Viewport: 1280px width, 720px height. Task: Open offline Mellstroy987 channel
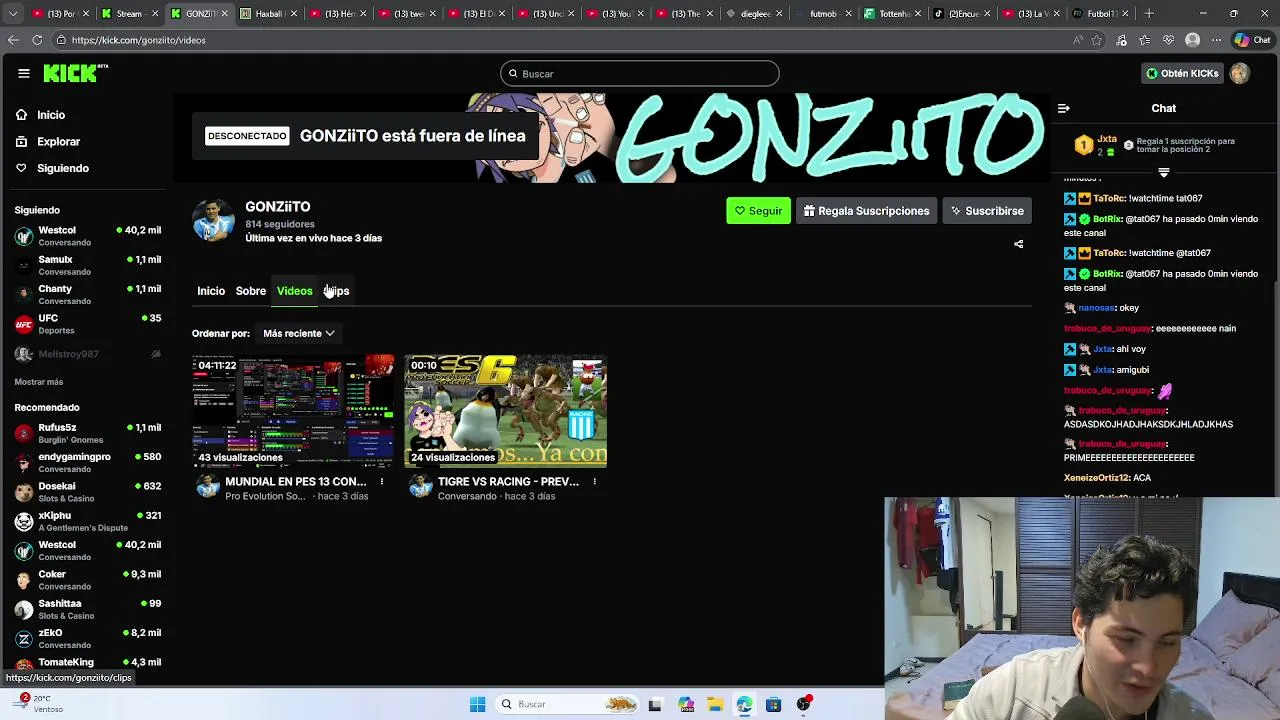coord(87,354)
